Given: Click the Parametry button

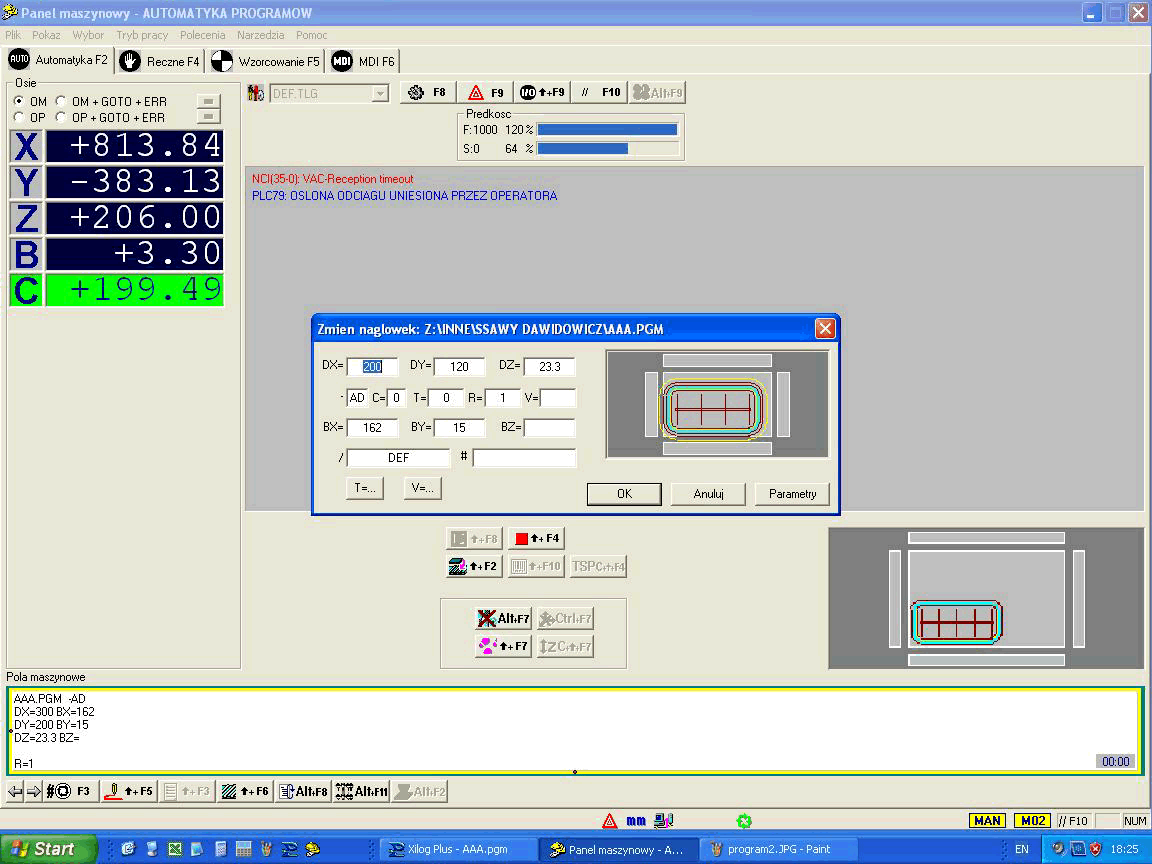Looking at the screenshot, I should 792,494.
